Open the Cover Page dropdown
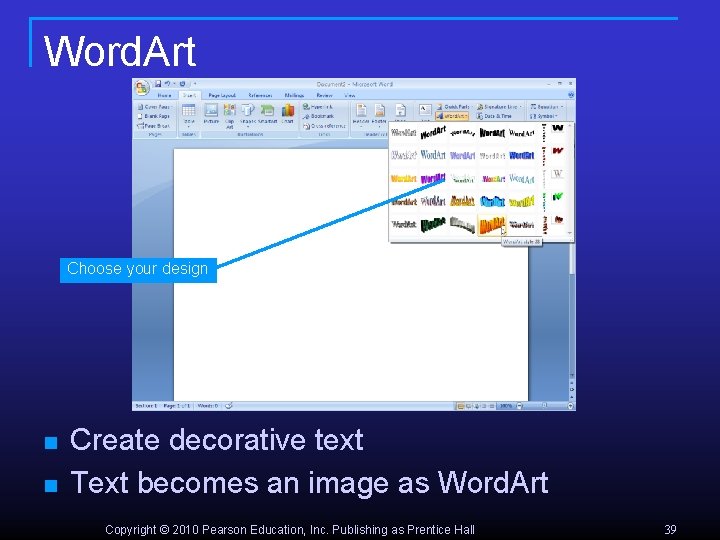 [x=154, y=107]
